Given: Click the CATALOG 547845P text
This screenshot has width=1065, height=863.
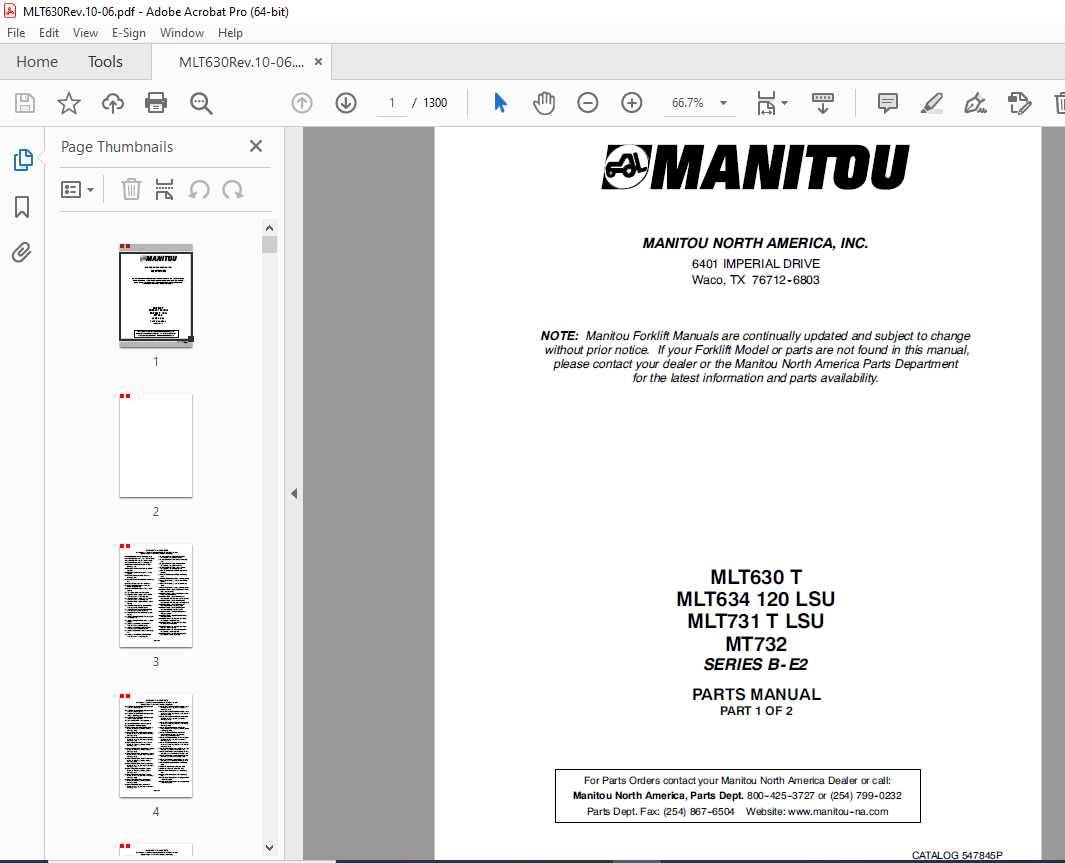Looking at the screenshot, I should pyautogui.click(x=957, y=856).
